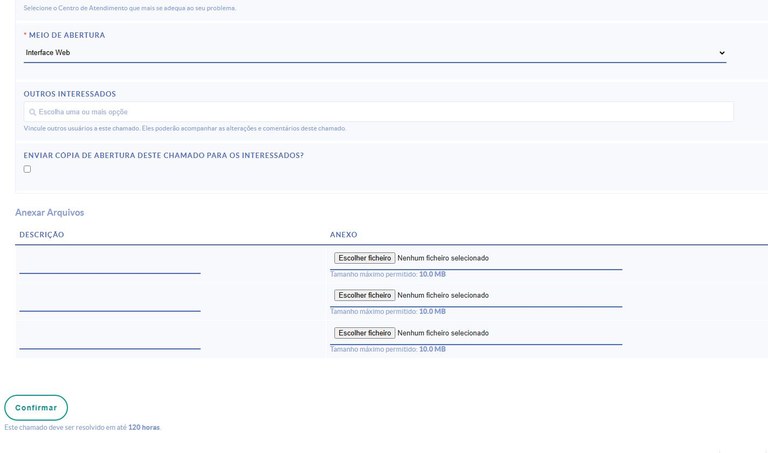Click the 'Anexar Arquivos' section heading
The height and width of the screenshot is (453, 768).
pyautogui.click(x=49, y=213)
